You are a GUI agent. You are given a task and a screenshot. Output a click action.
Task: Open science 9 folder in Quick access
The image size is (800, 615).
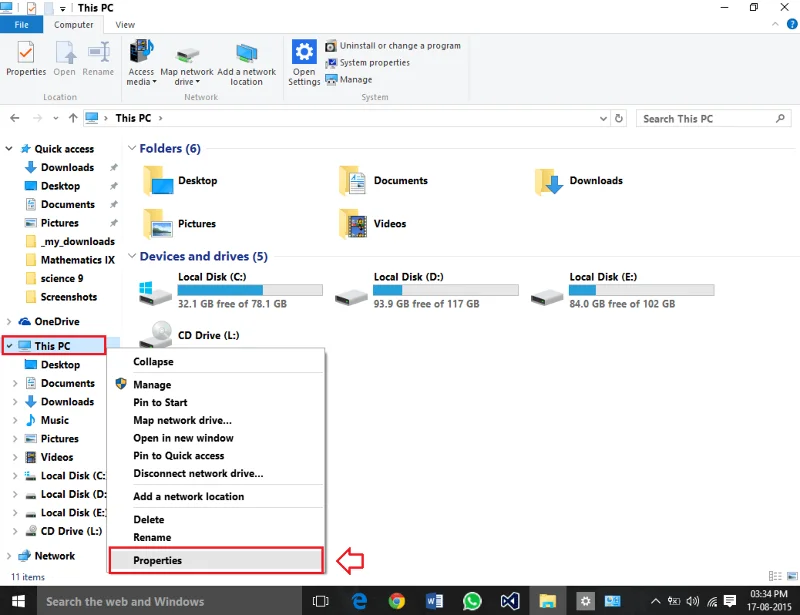point(54,278)
